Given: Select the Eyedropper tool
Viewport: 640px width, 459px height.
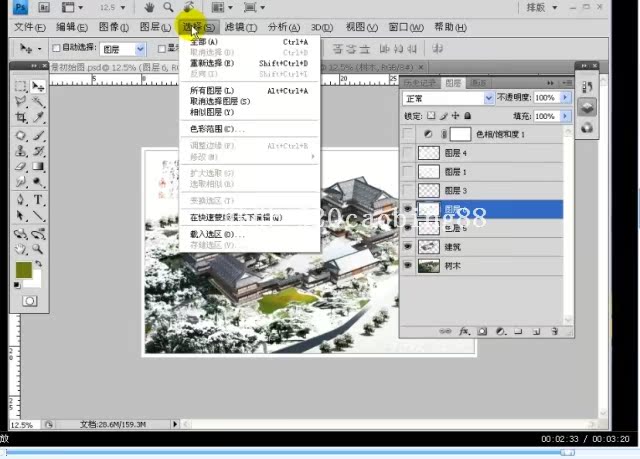Looking at the screenshot, I should 38,118.
